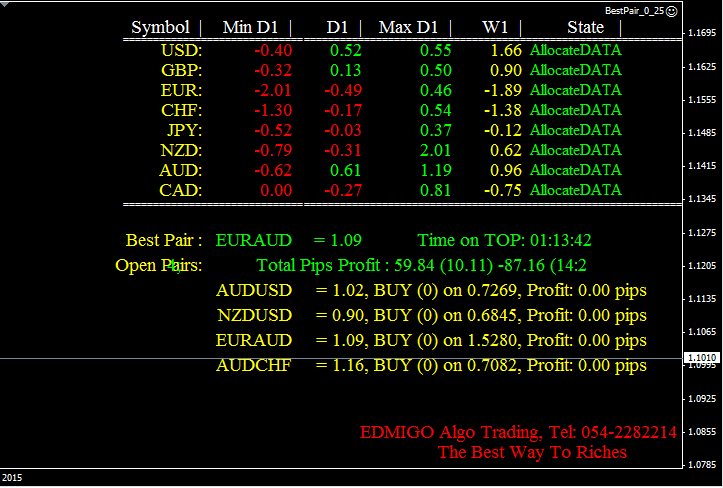Screen dimensions: 723x488
Task: Click the D1 column header
Action: pyautogui.click(x=337, y=27)
